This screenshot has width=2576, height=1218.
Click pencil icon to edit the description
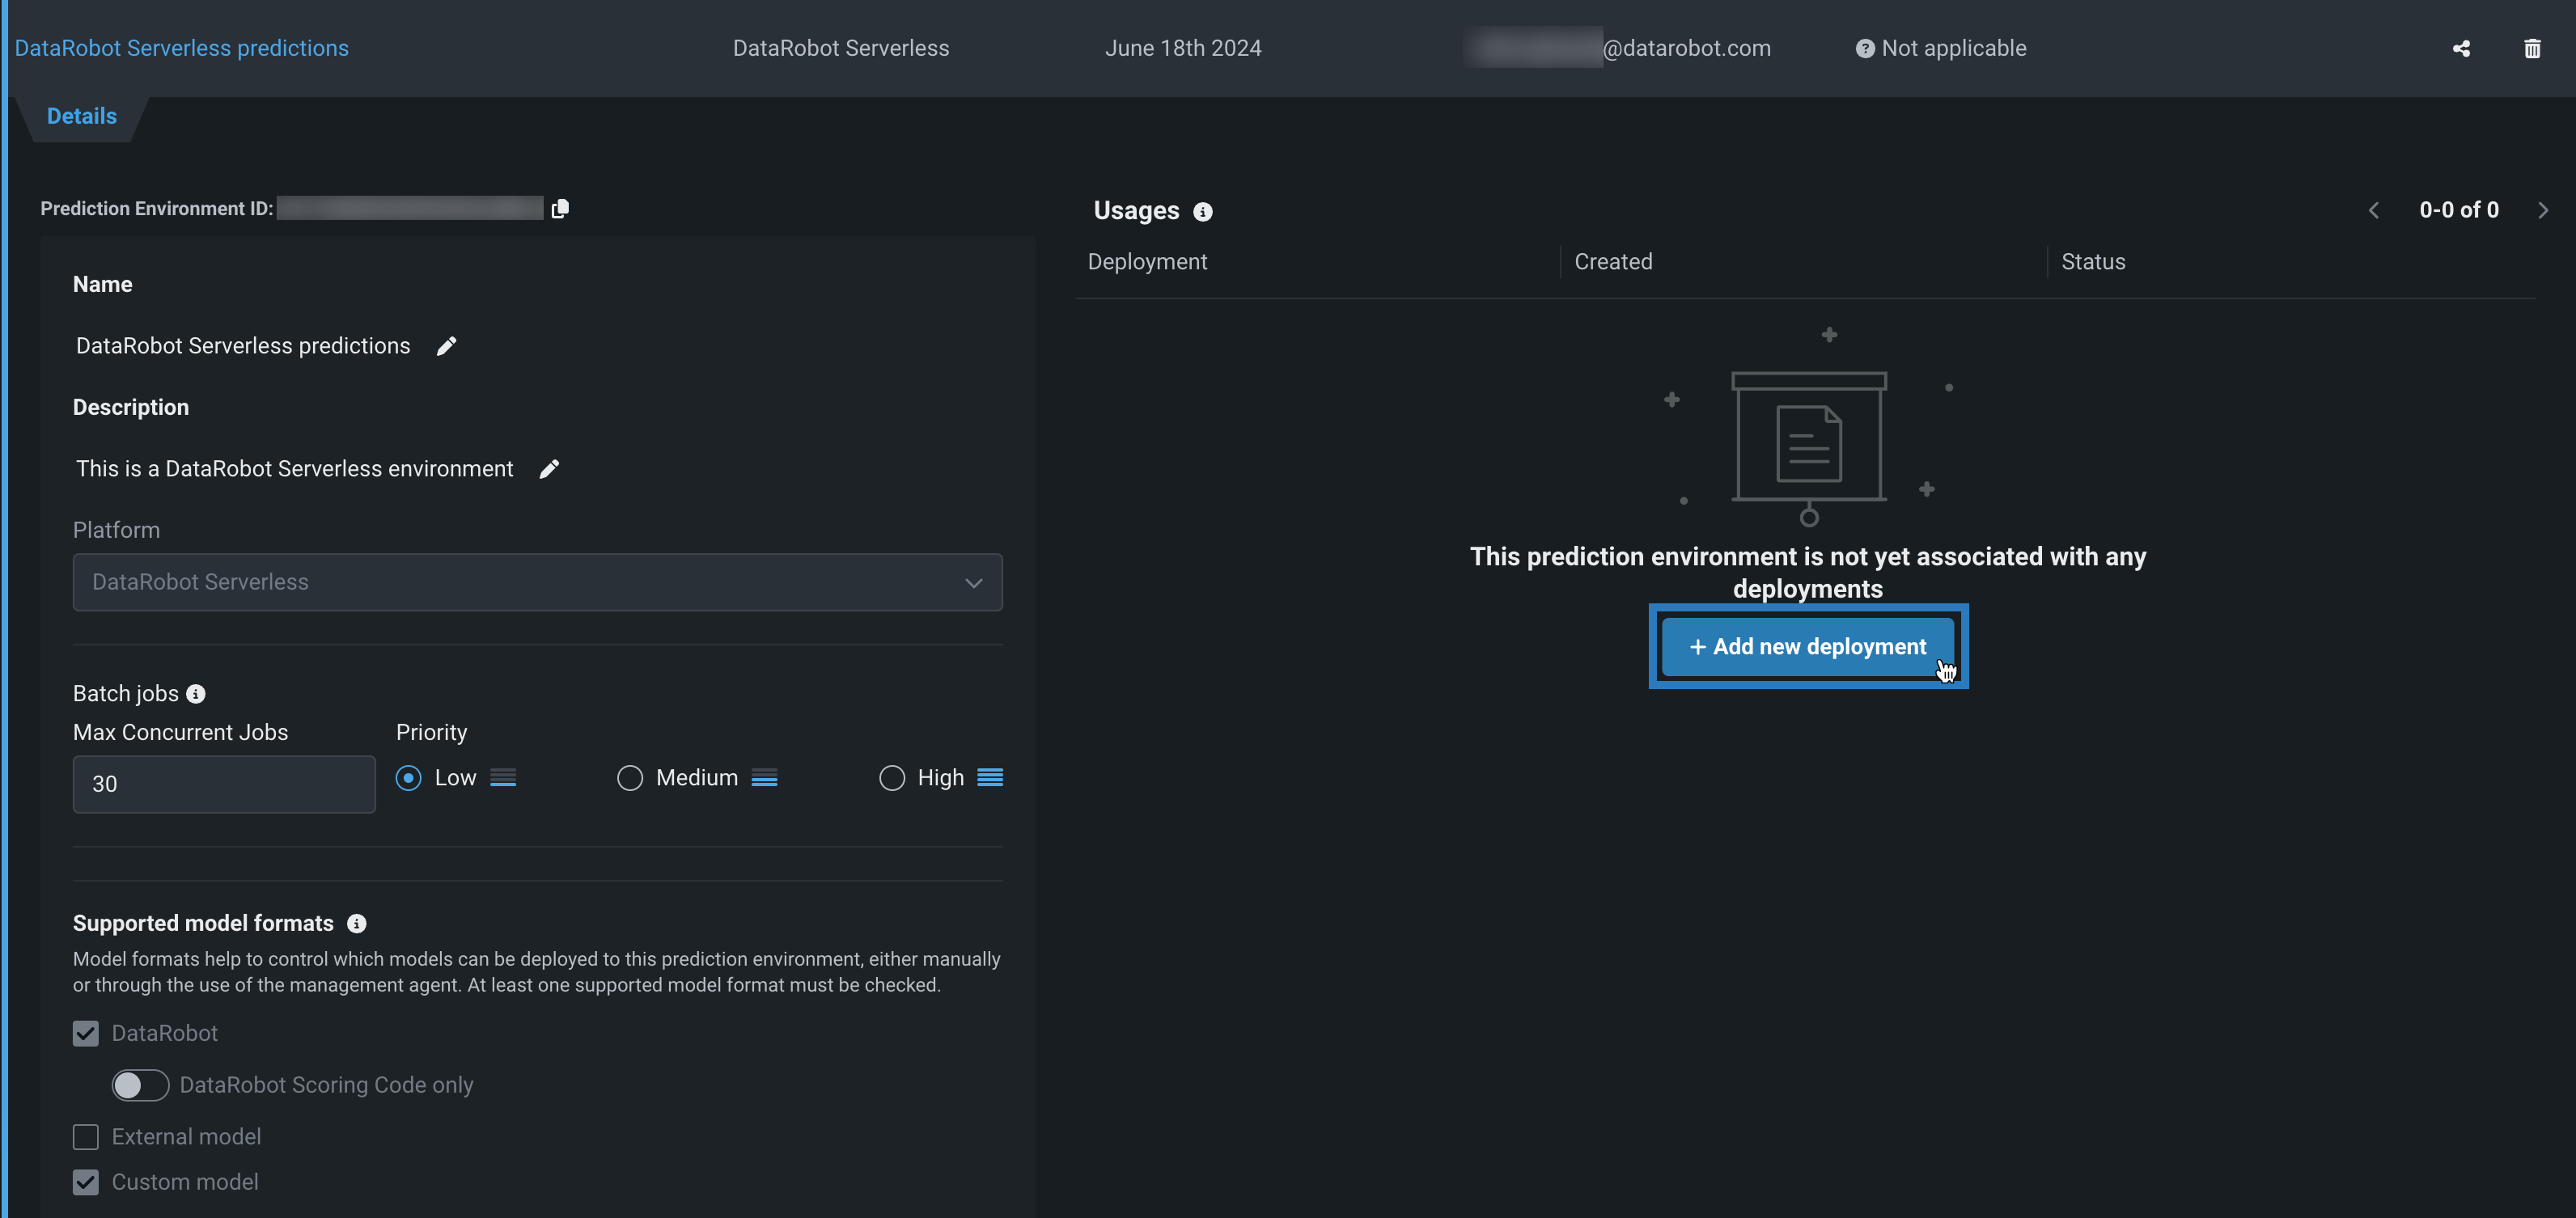pyautogui.click(x=549, y=469)
